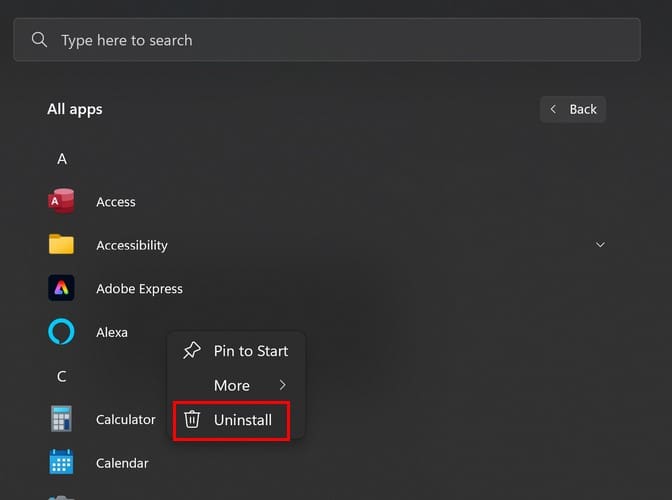672x500 pixels.
Task: Launch Calculator from its label
Action: click(x=126, y=419)
